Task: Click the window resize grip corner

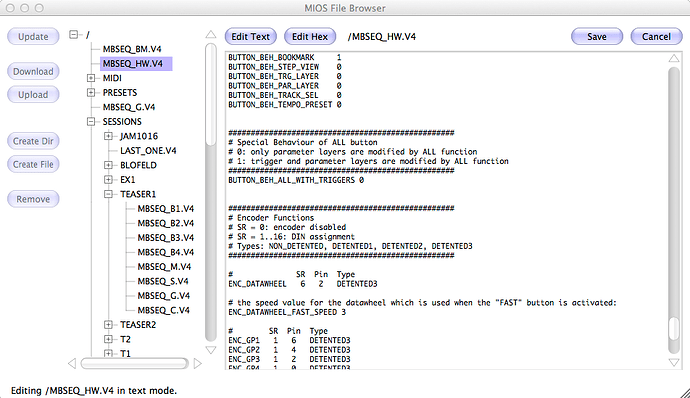Action: click(x=685, y=393)
